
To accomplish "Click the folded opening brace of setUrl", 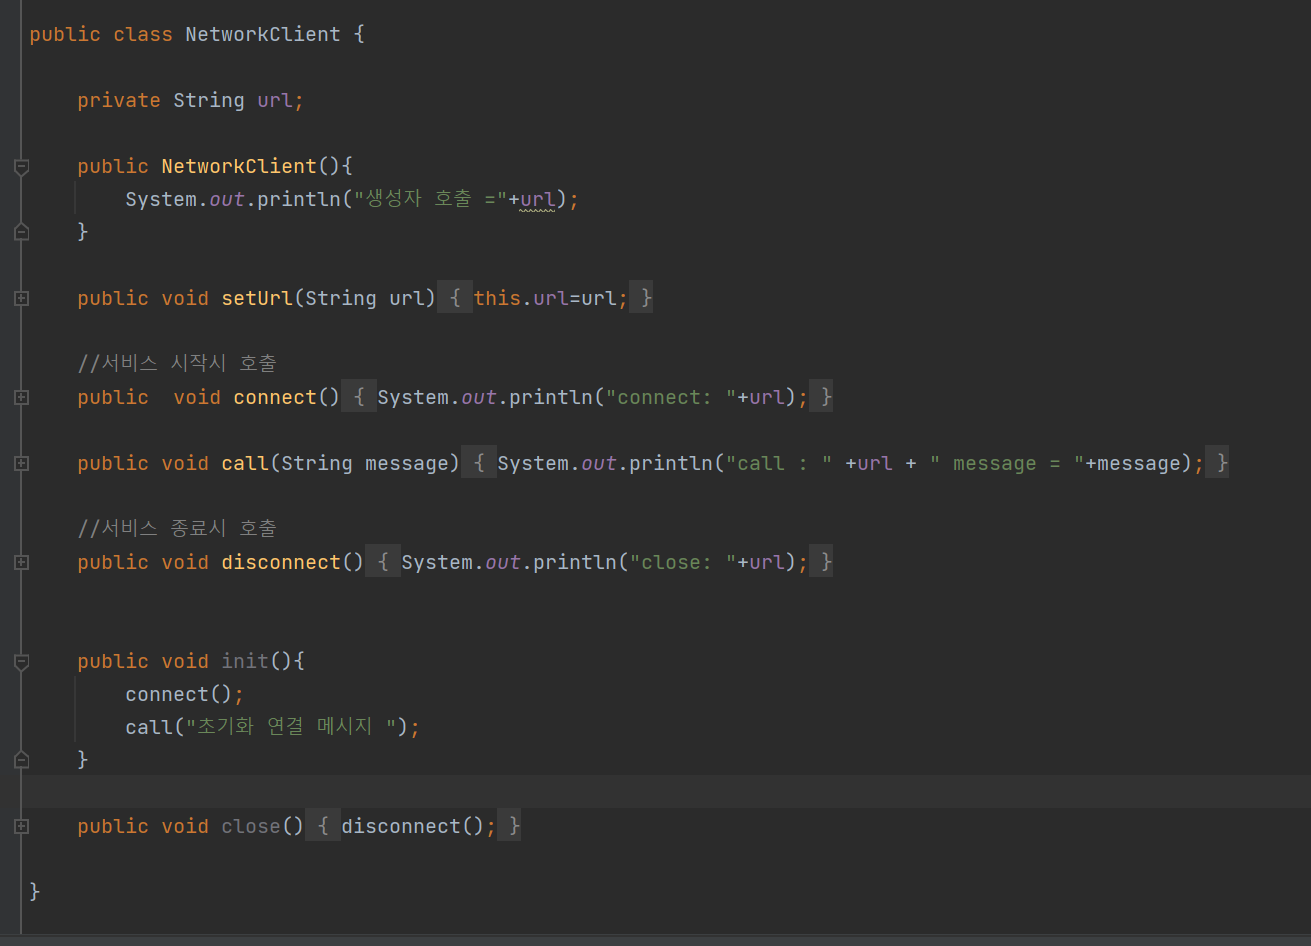I will coord(455,298).
